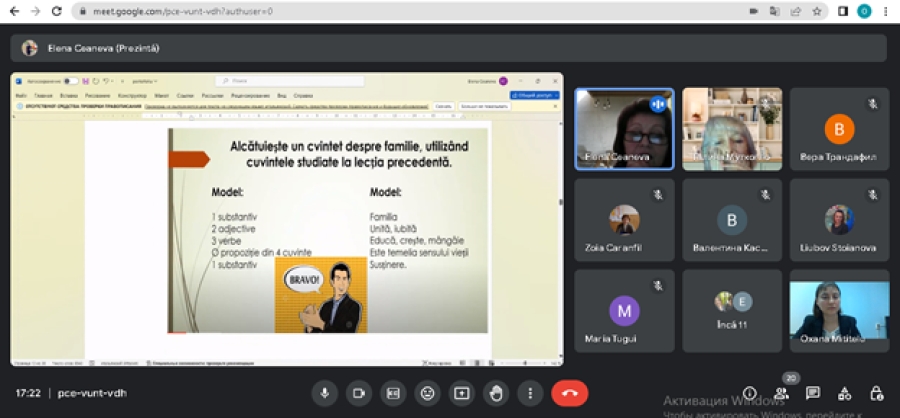Viewport: 900px width, 418px height.
Task: Open the chat messages panel
Action: pos(813,393)
